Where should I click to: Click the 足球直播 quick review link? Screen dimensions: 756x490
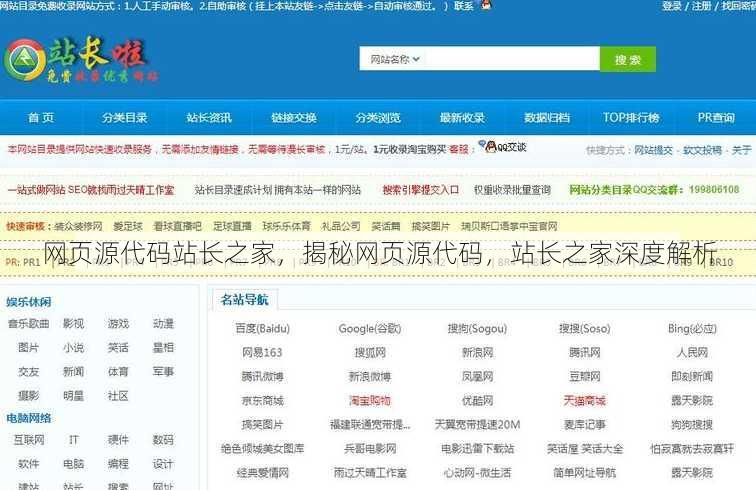232,226
